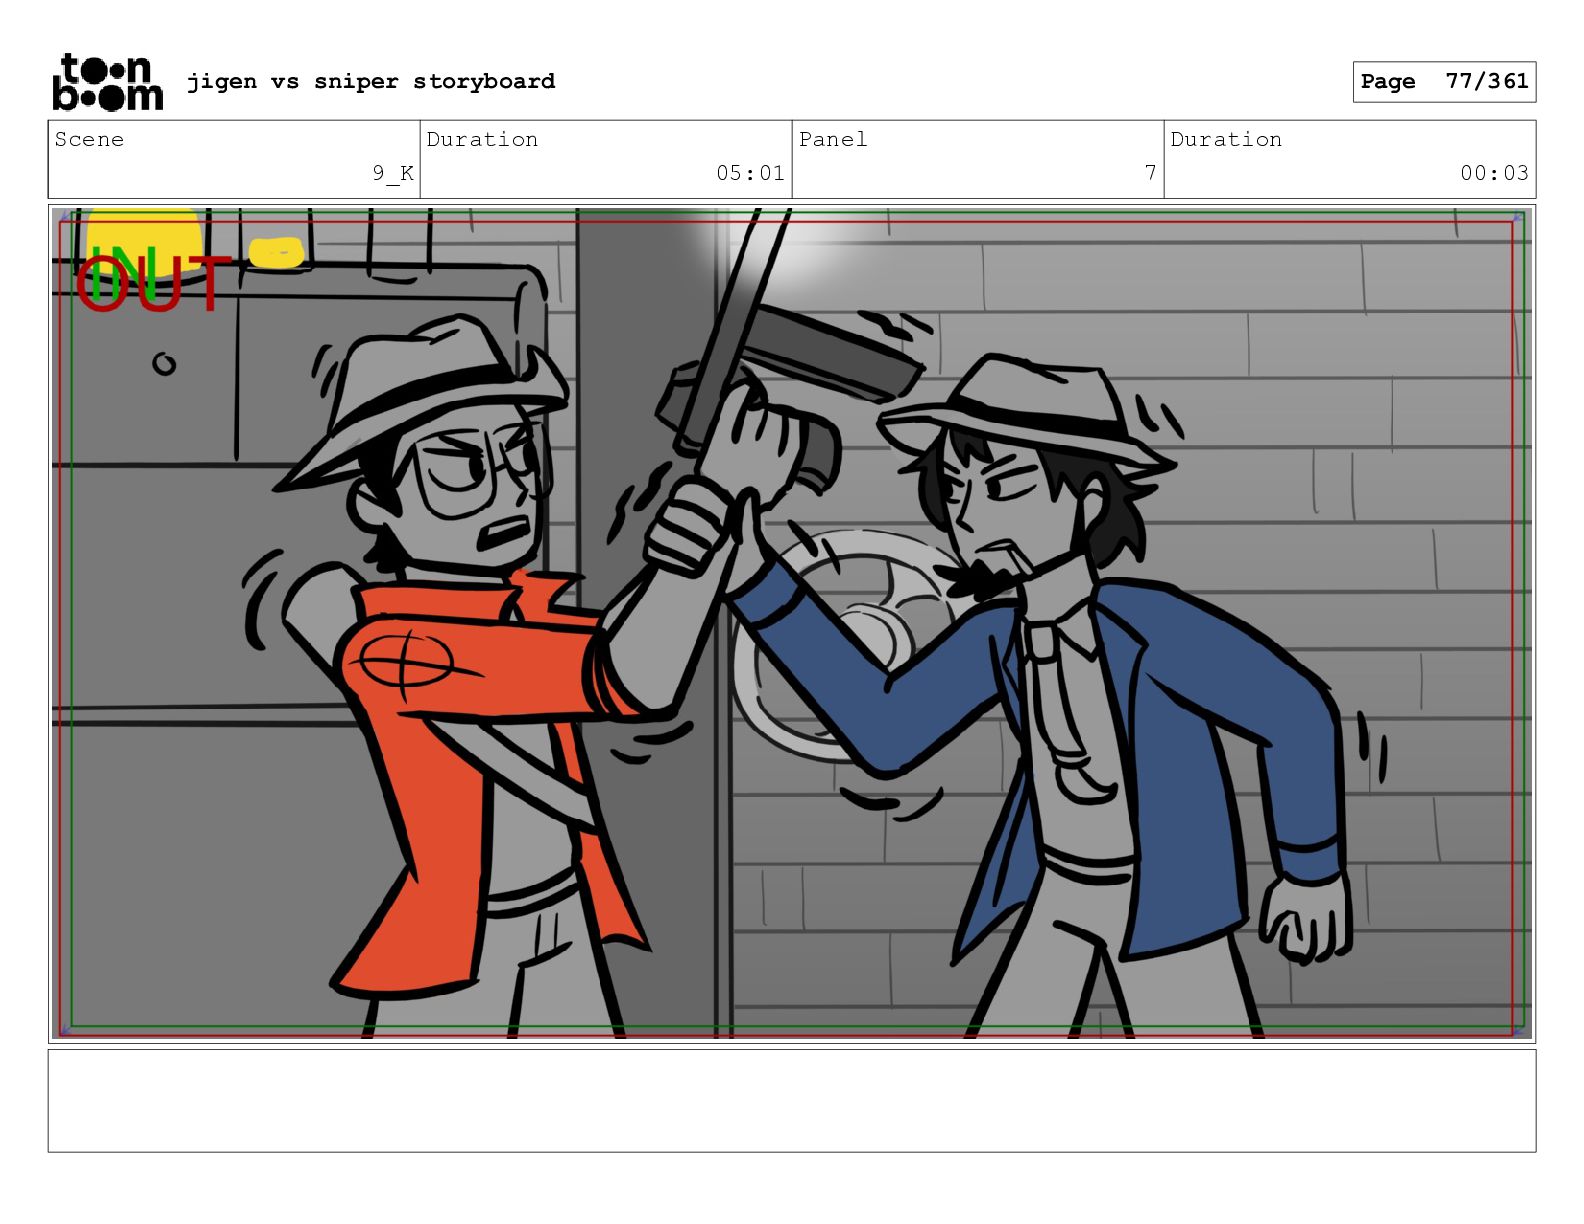Select the scene duration value "05:01"
This screenshot has width=1584, height=1224.
[x=750, y=173]
